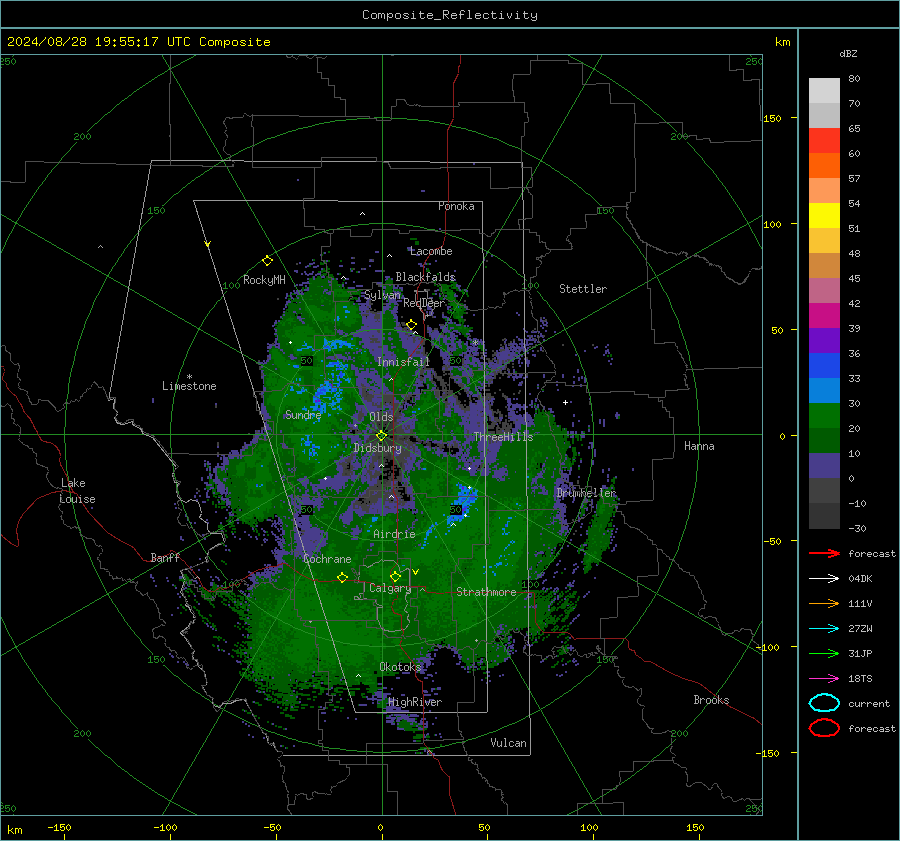This screenshot has width=900, height=841.
Task: Click the red forecast arrow in legend
Action: click(x=824, y=553)
